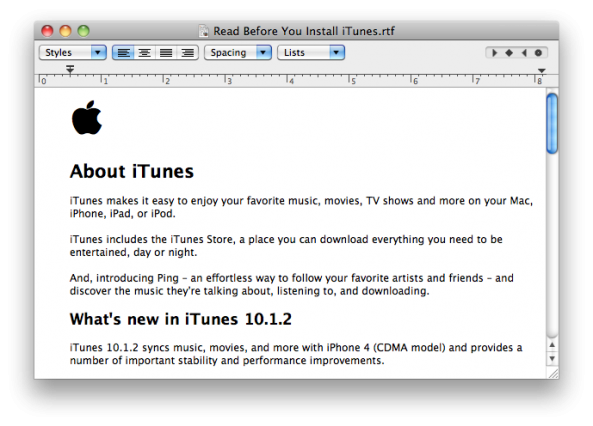Screen dimensions: 593x426
Task: Click the document icon in title bar
Action: tap(203, 31)
